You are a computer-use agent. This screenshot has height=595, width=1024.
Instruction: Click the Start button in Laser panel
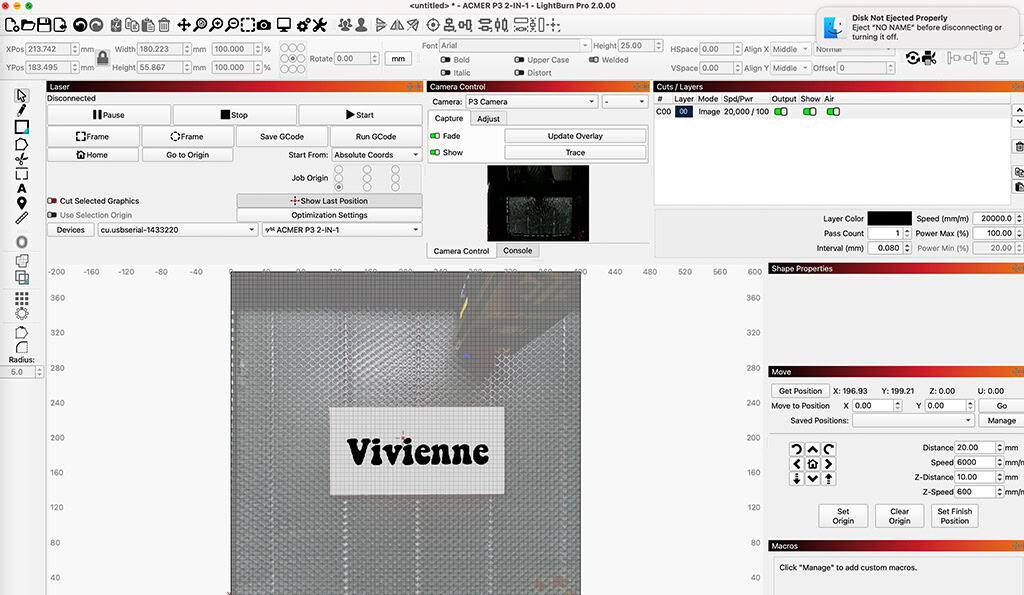[360, 115]
